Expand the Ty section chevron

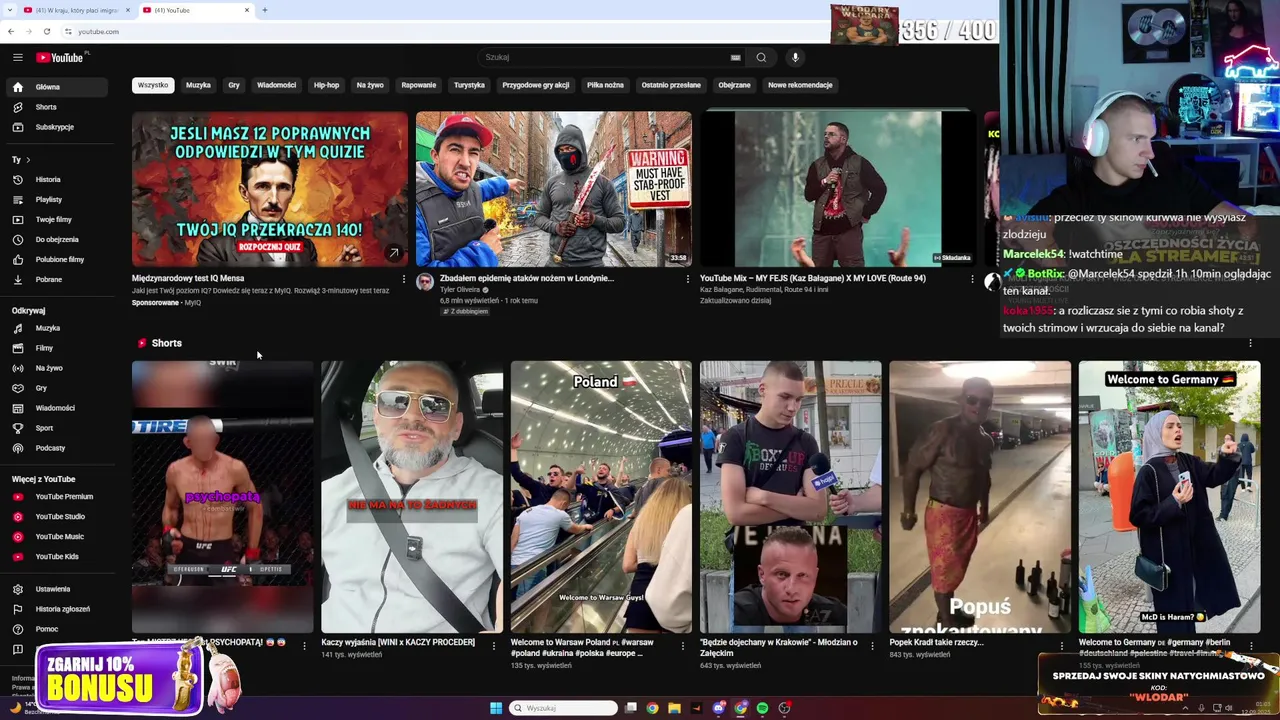pyautogui.click(x=28, y=160)
